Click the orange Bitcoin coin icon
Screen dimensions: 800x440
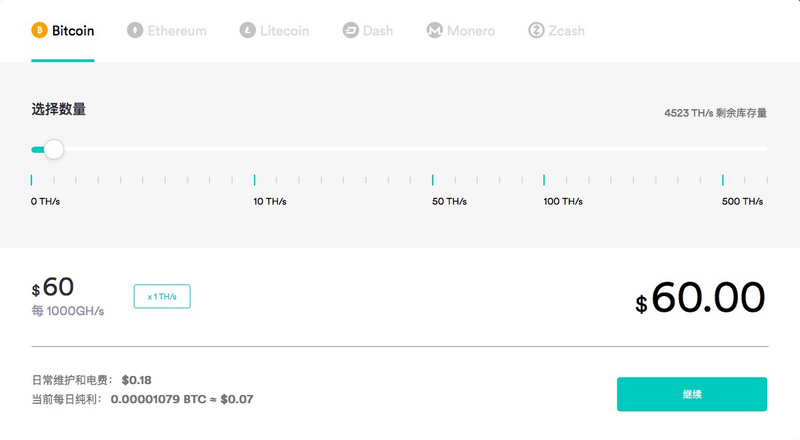[x=39, y=30]
